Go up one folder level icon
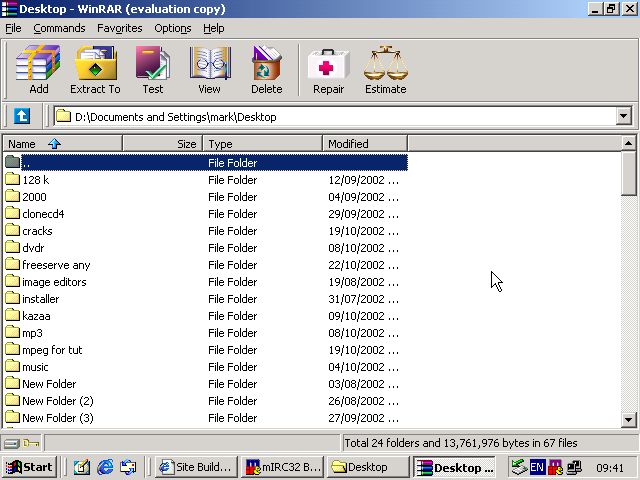Image resolution: width=640 pixels, height=480 pixels. (22, 116)
